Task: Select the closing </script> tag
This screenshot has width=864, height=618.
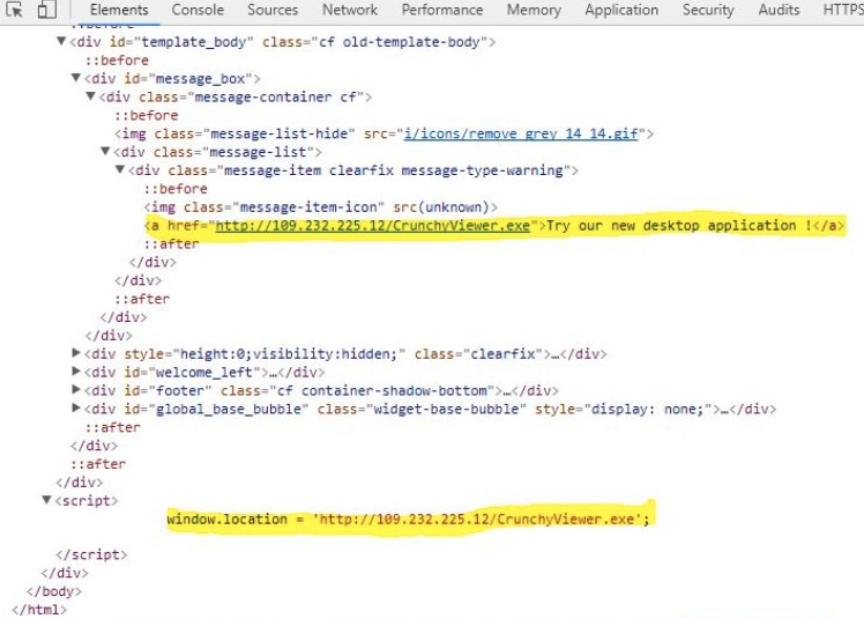Action: [91, 555]
